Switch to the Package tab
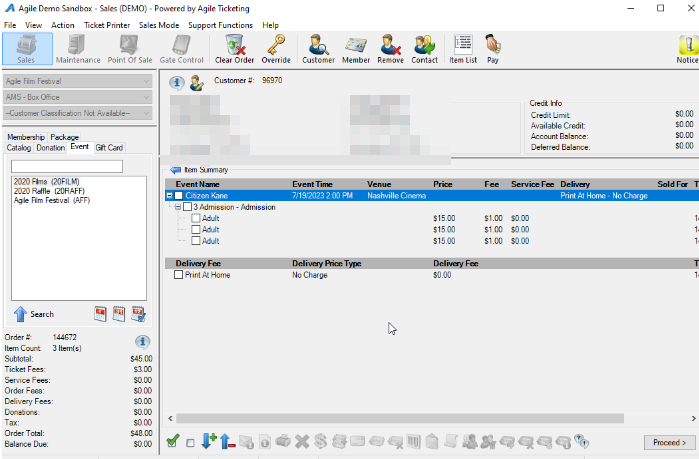 pos(64,137)
